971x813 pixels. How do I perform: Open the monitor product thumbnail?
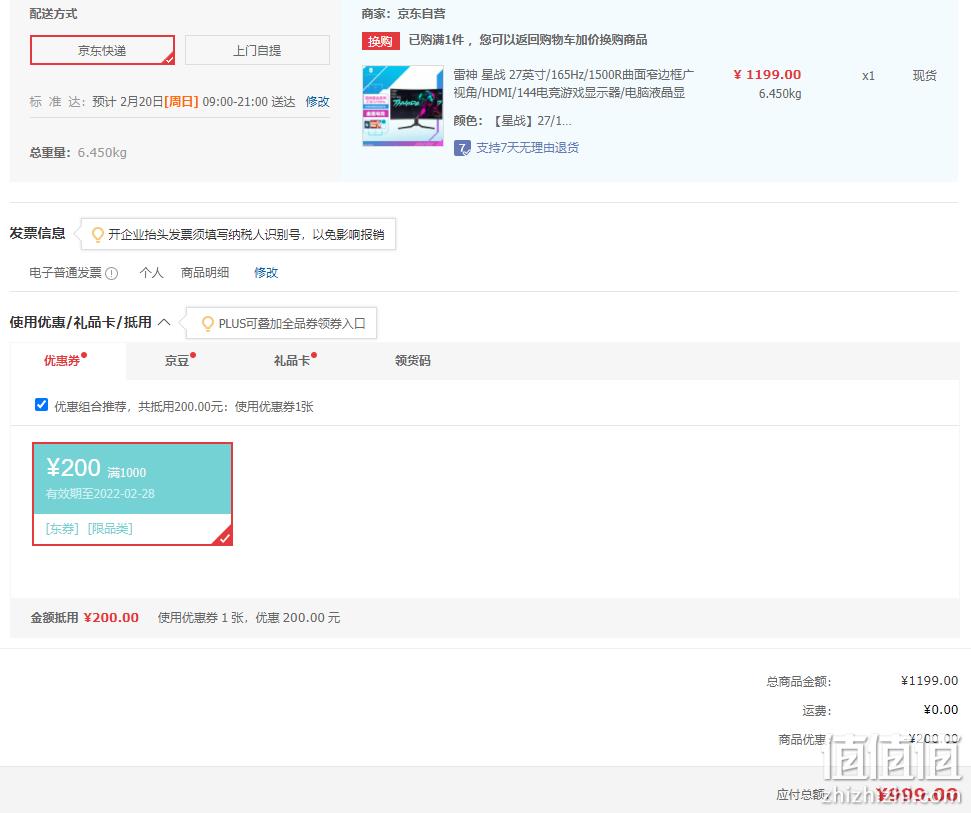click(x=403, y=106)
